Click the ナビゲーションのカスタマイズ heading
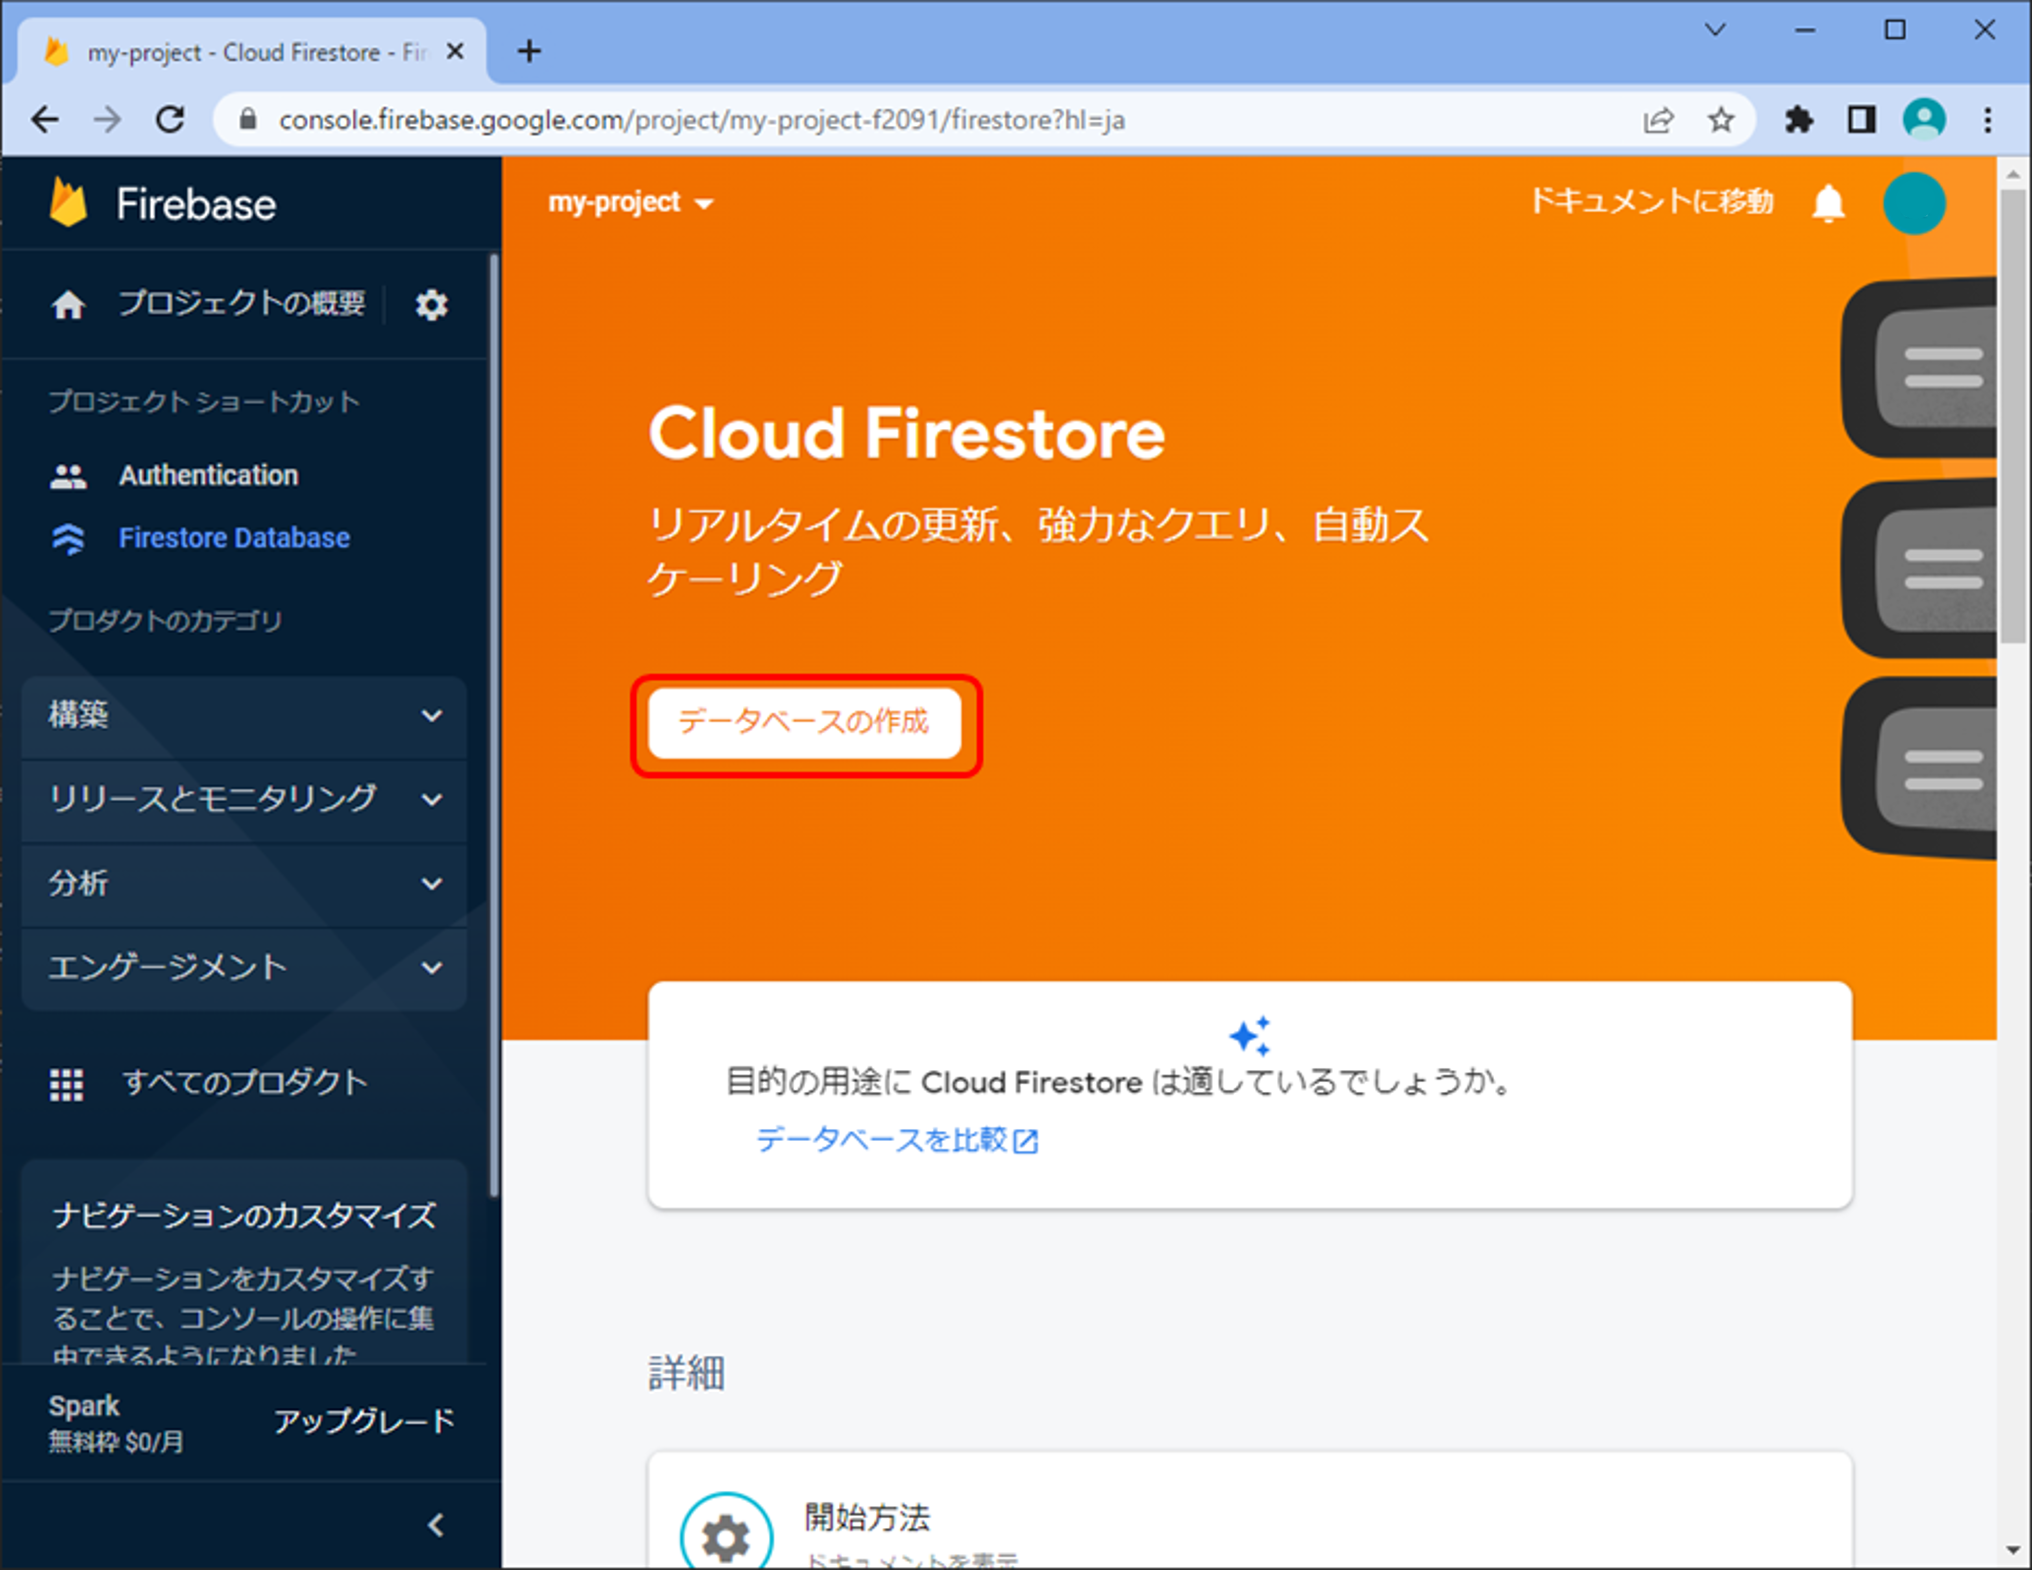Image resolution: width=2032 pixels, height=1570 pixels. click(244, 1216)
